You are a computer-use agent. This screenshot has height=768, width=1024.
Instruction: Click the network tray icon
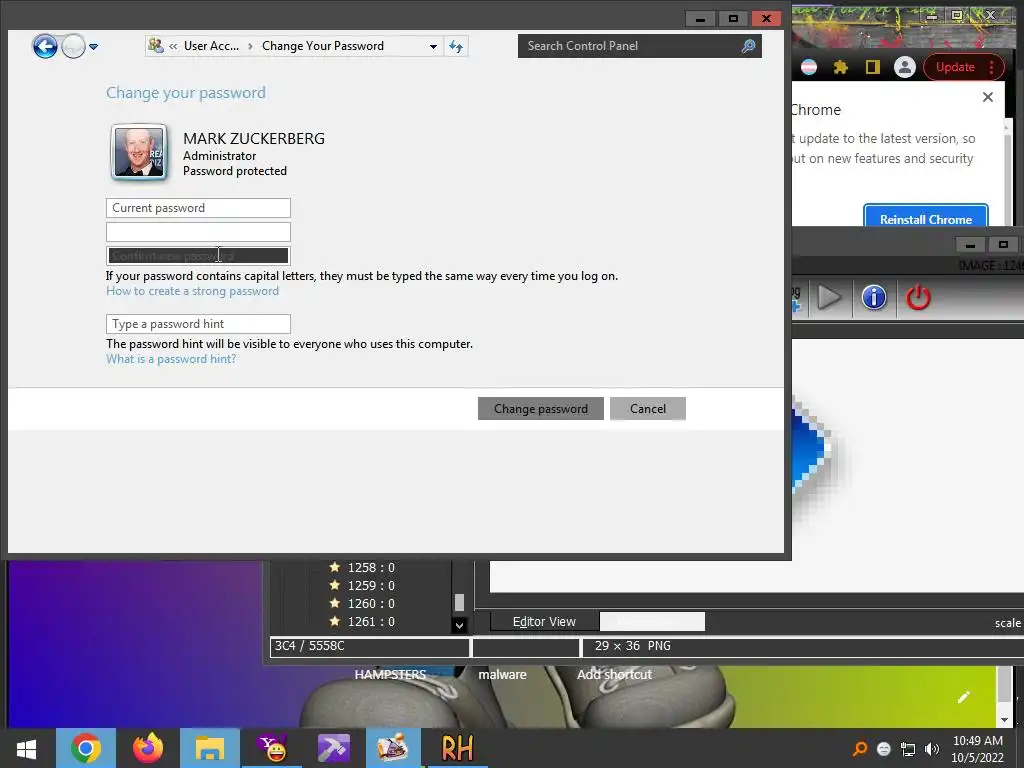click(908, 749)
